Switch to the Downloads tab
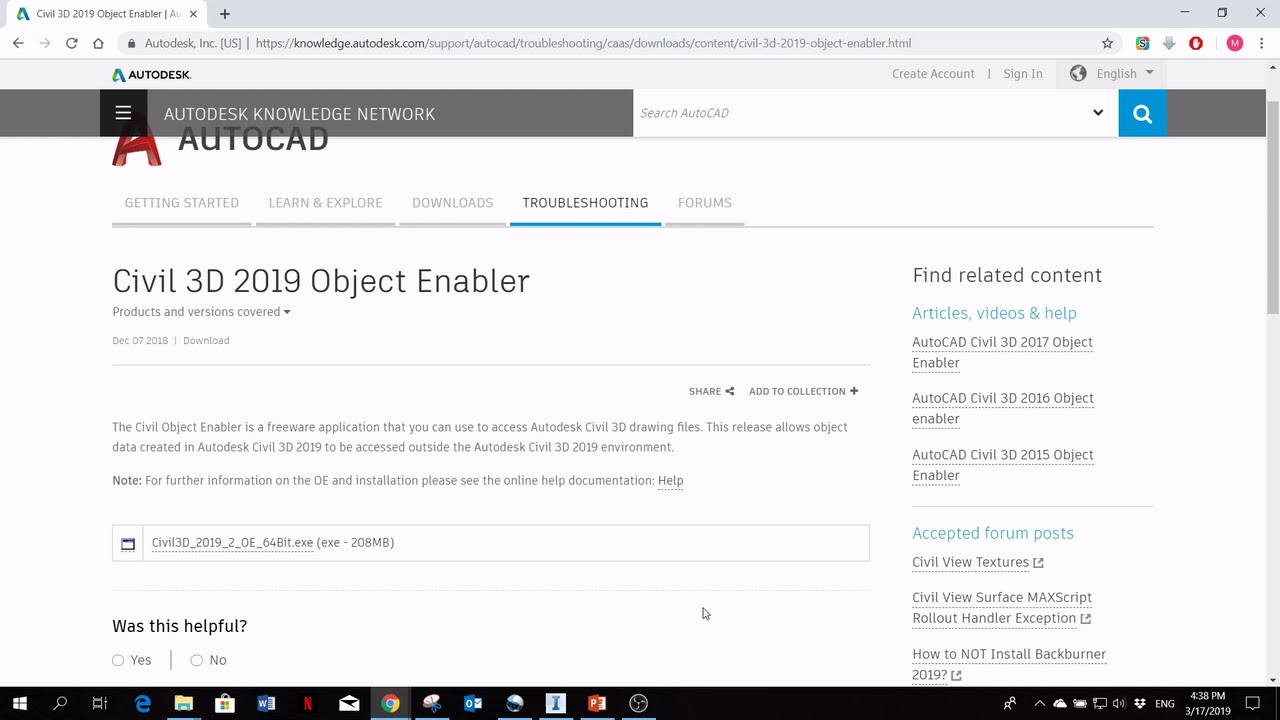 (x=453, y=203)
